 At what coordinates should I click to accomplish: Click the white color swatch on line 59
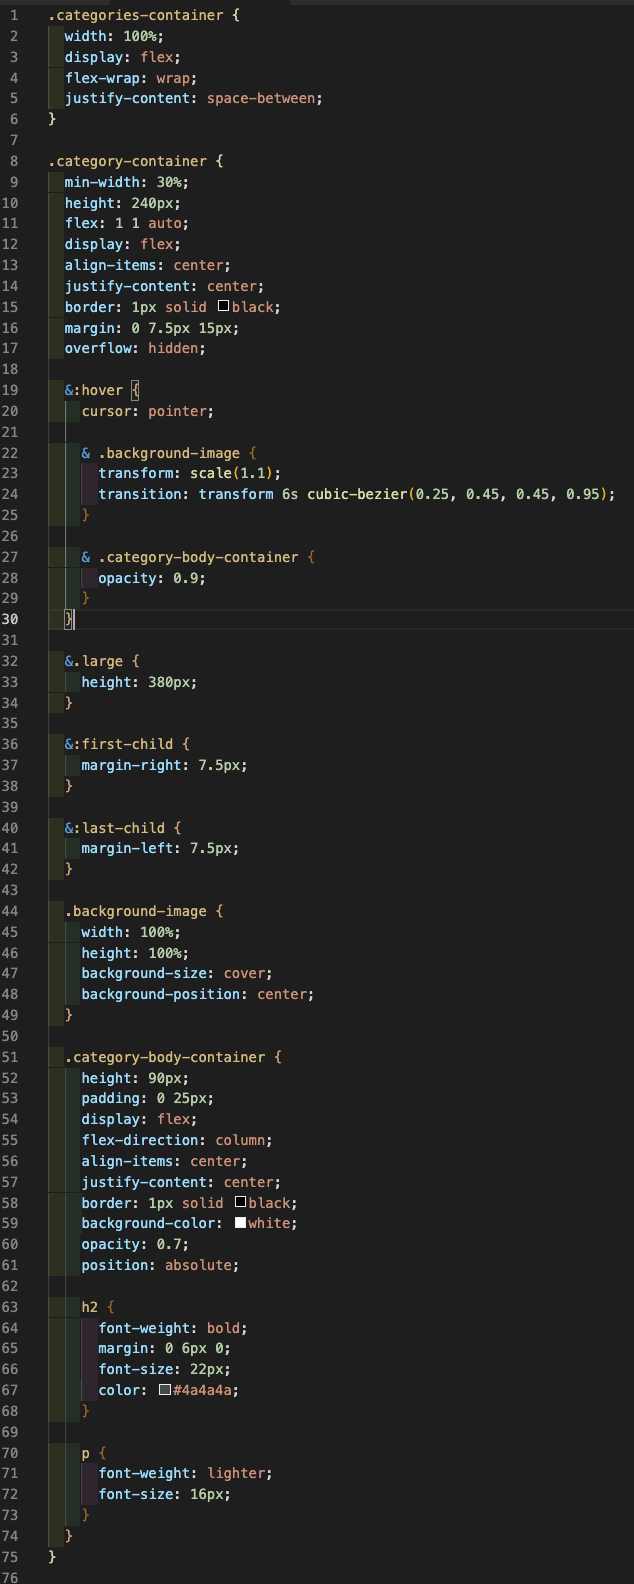point(240,1223)
